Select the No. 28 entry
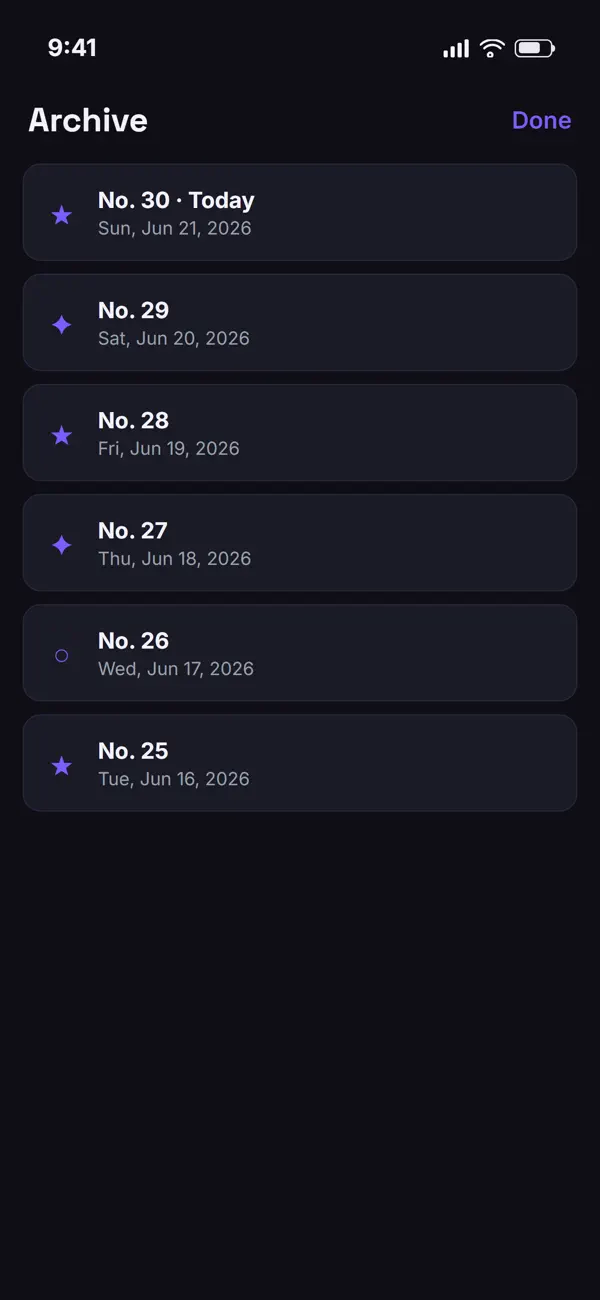This screenshot has width=600, height=1300. pyautogui.click(x=300, y=432)
